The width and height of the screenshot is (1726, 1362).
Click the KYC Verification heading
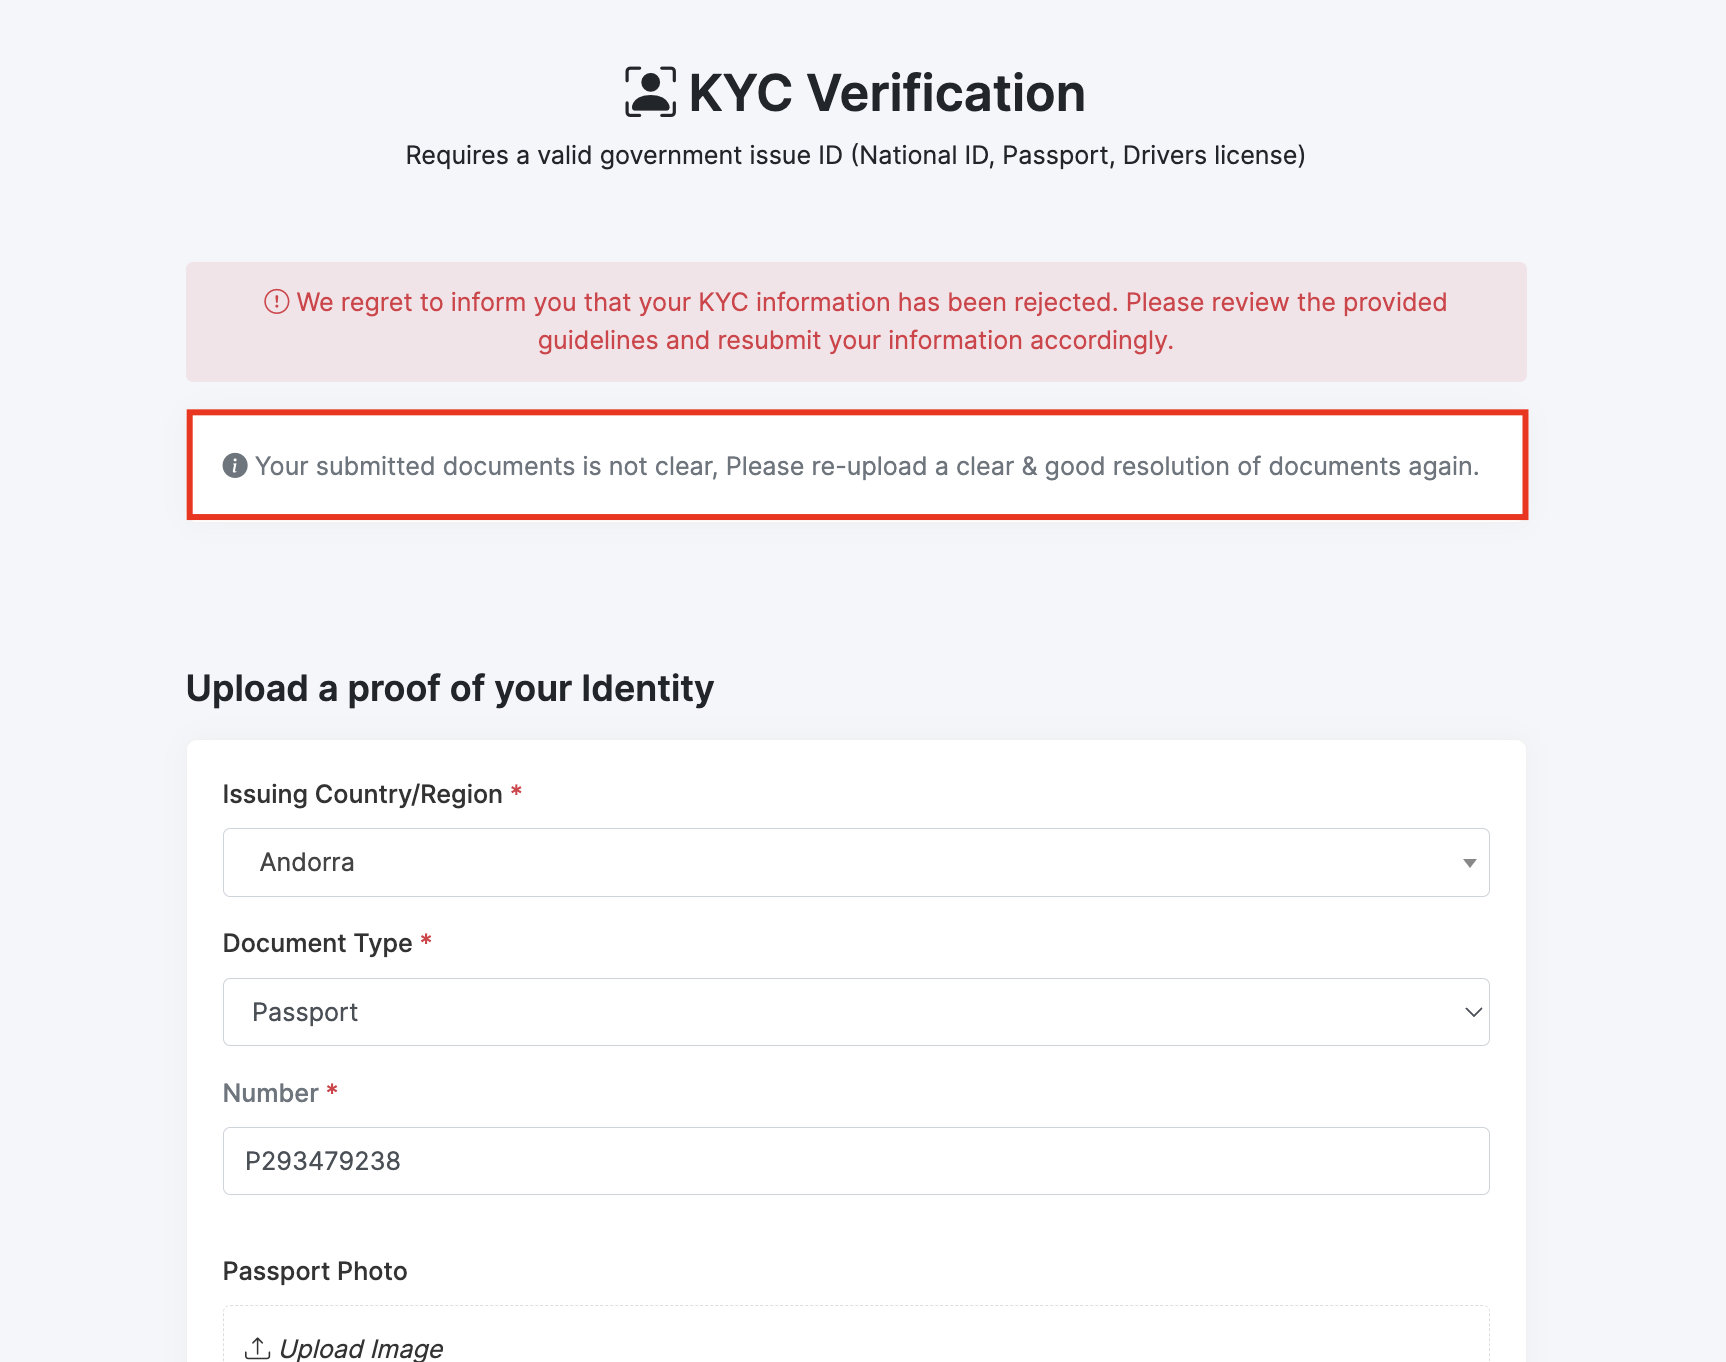[x=886, y=93]
